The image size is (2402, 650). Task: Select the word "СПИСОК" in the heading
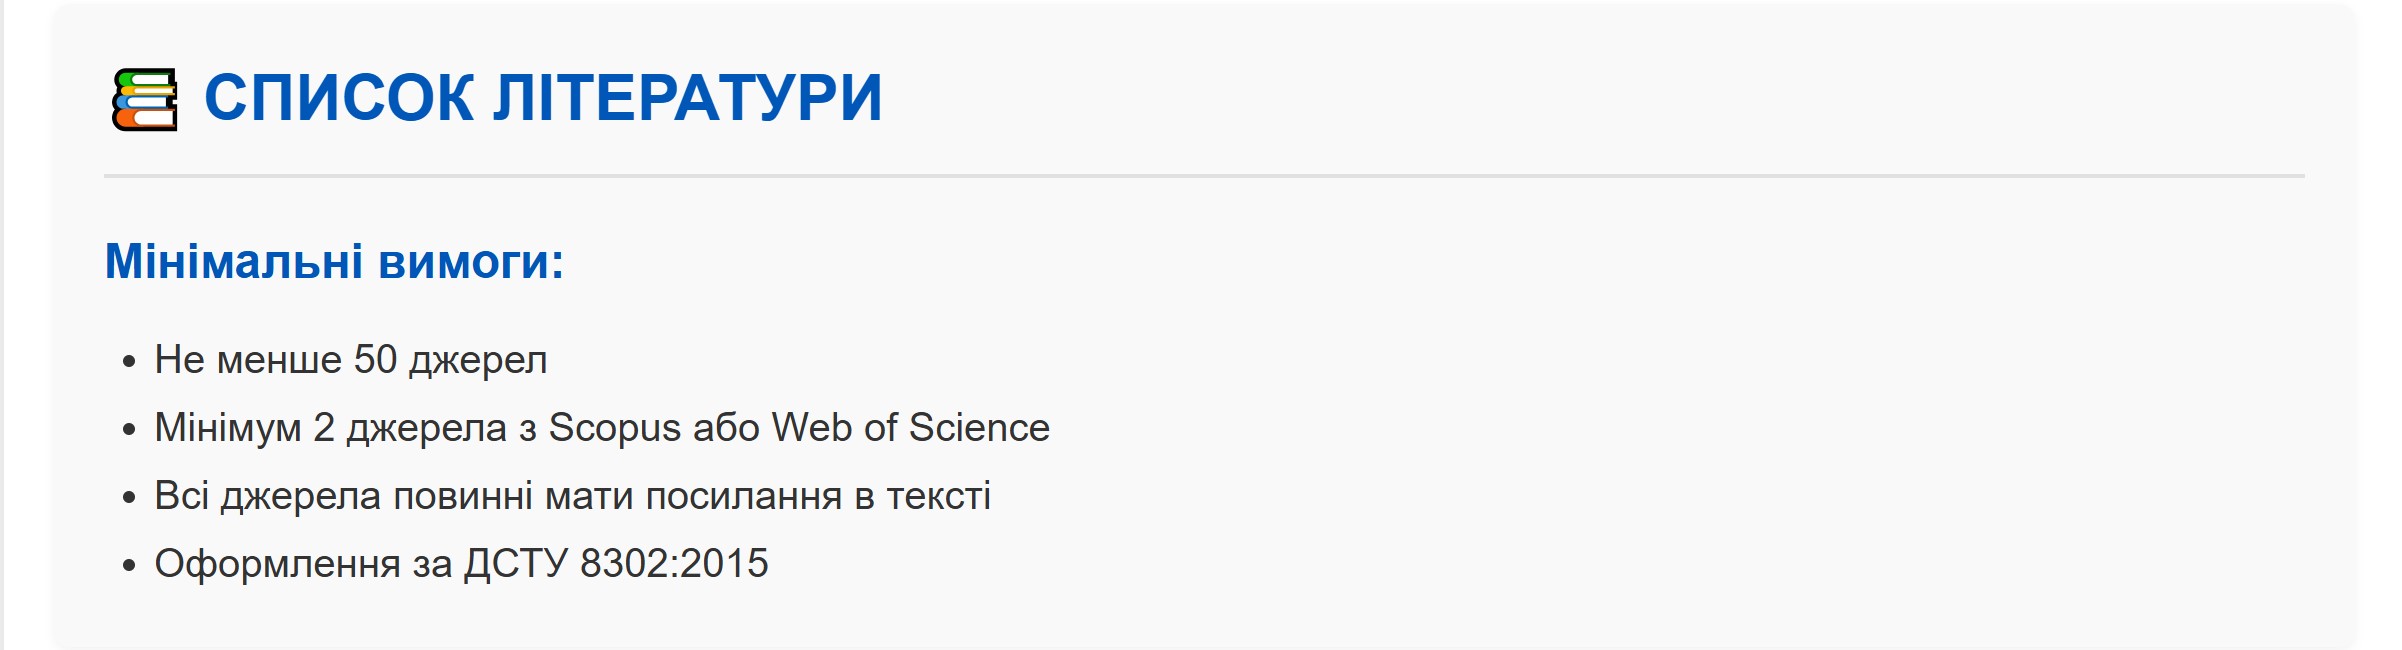339,99
